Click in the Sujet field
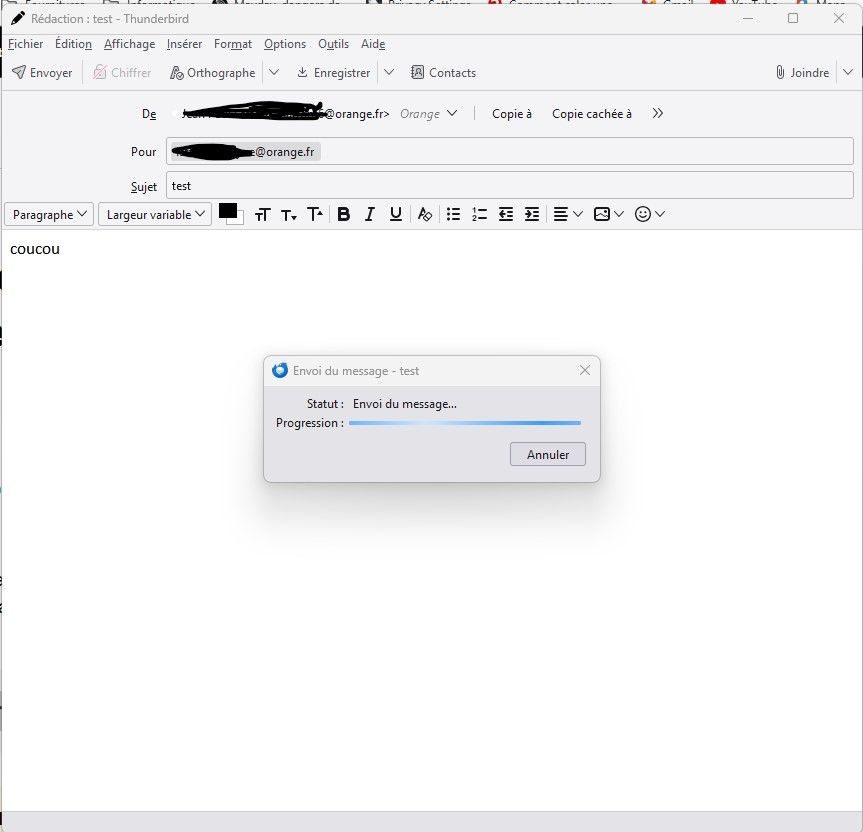The height and width of the screenshot is (832, 863). [510, 186]
